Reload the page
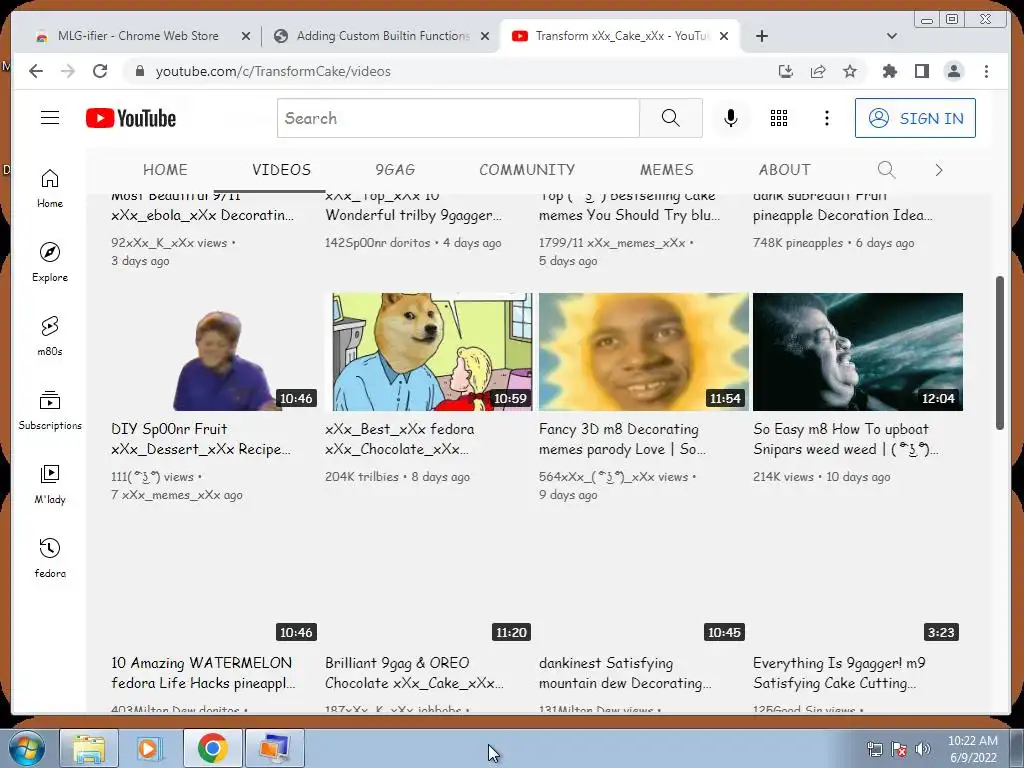Screen dimensions: 1024x768 coord(100,71)
